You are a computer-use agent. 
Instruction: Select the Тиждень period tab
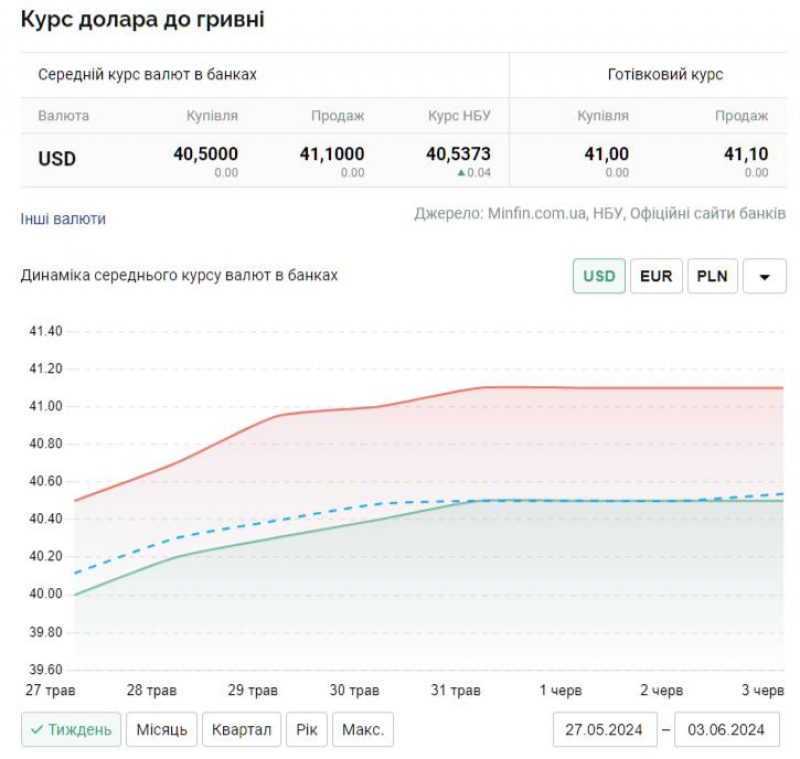pyautogui.click(x=71, y=730)
